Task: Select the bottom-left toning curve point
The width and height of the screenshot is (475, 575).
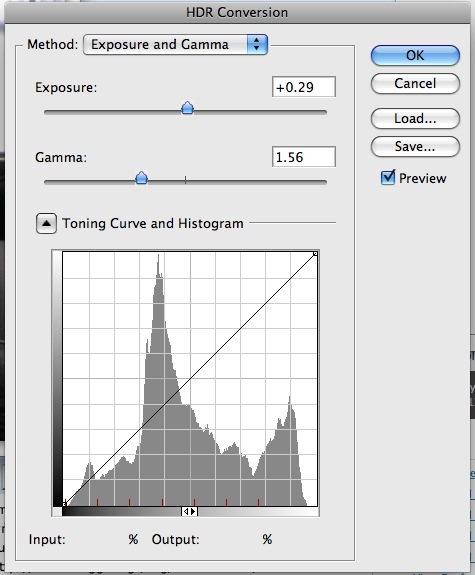Action: point(65,504)
